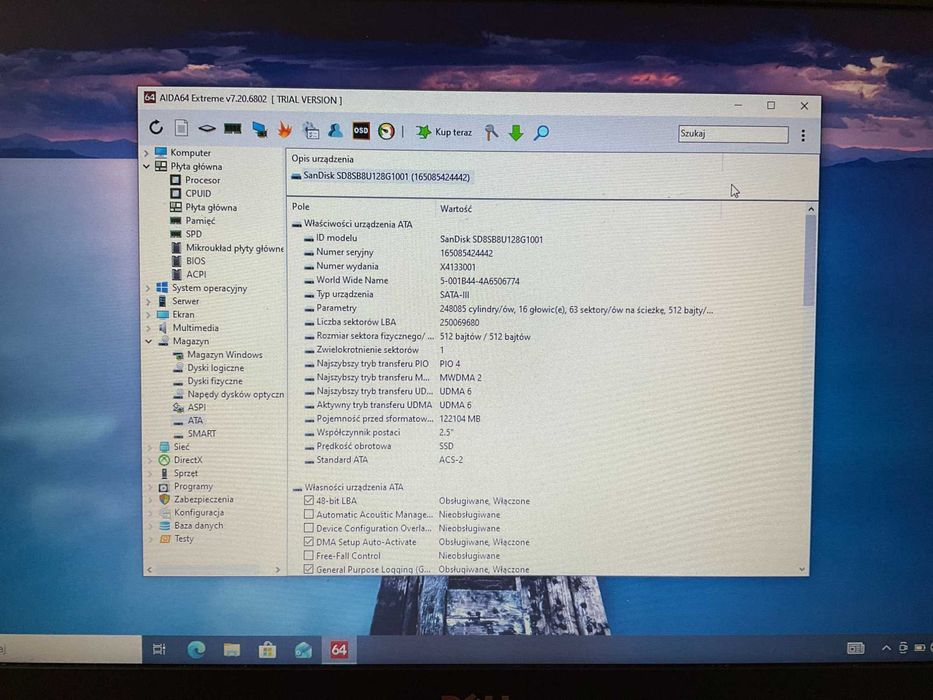Select Pamięć in the tree
The height and width of the screenshot is (700, 933).
point(200,221)
